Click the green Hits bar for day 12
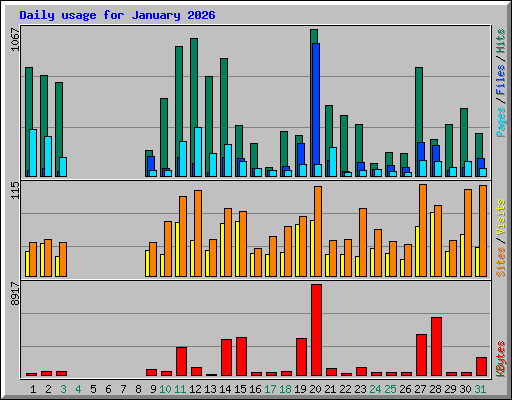Screen dimensions: 512x400 click(x=194, y=83)
